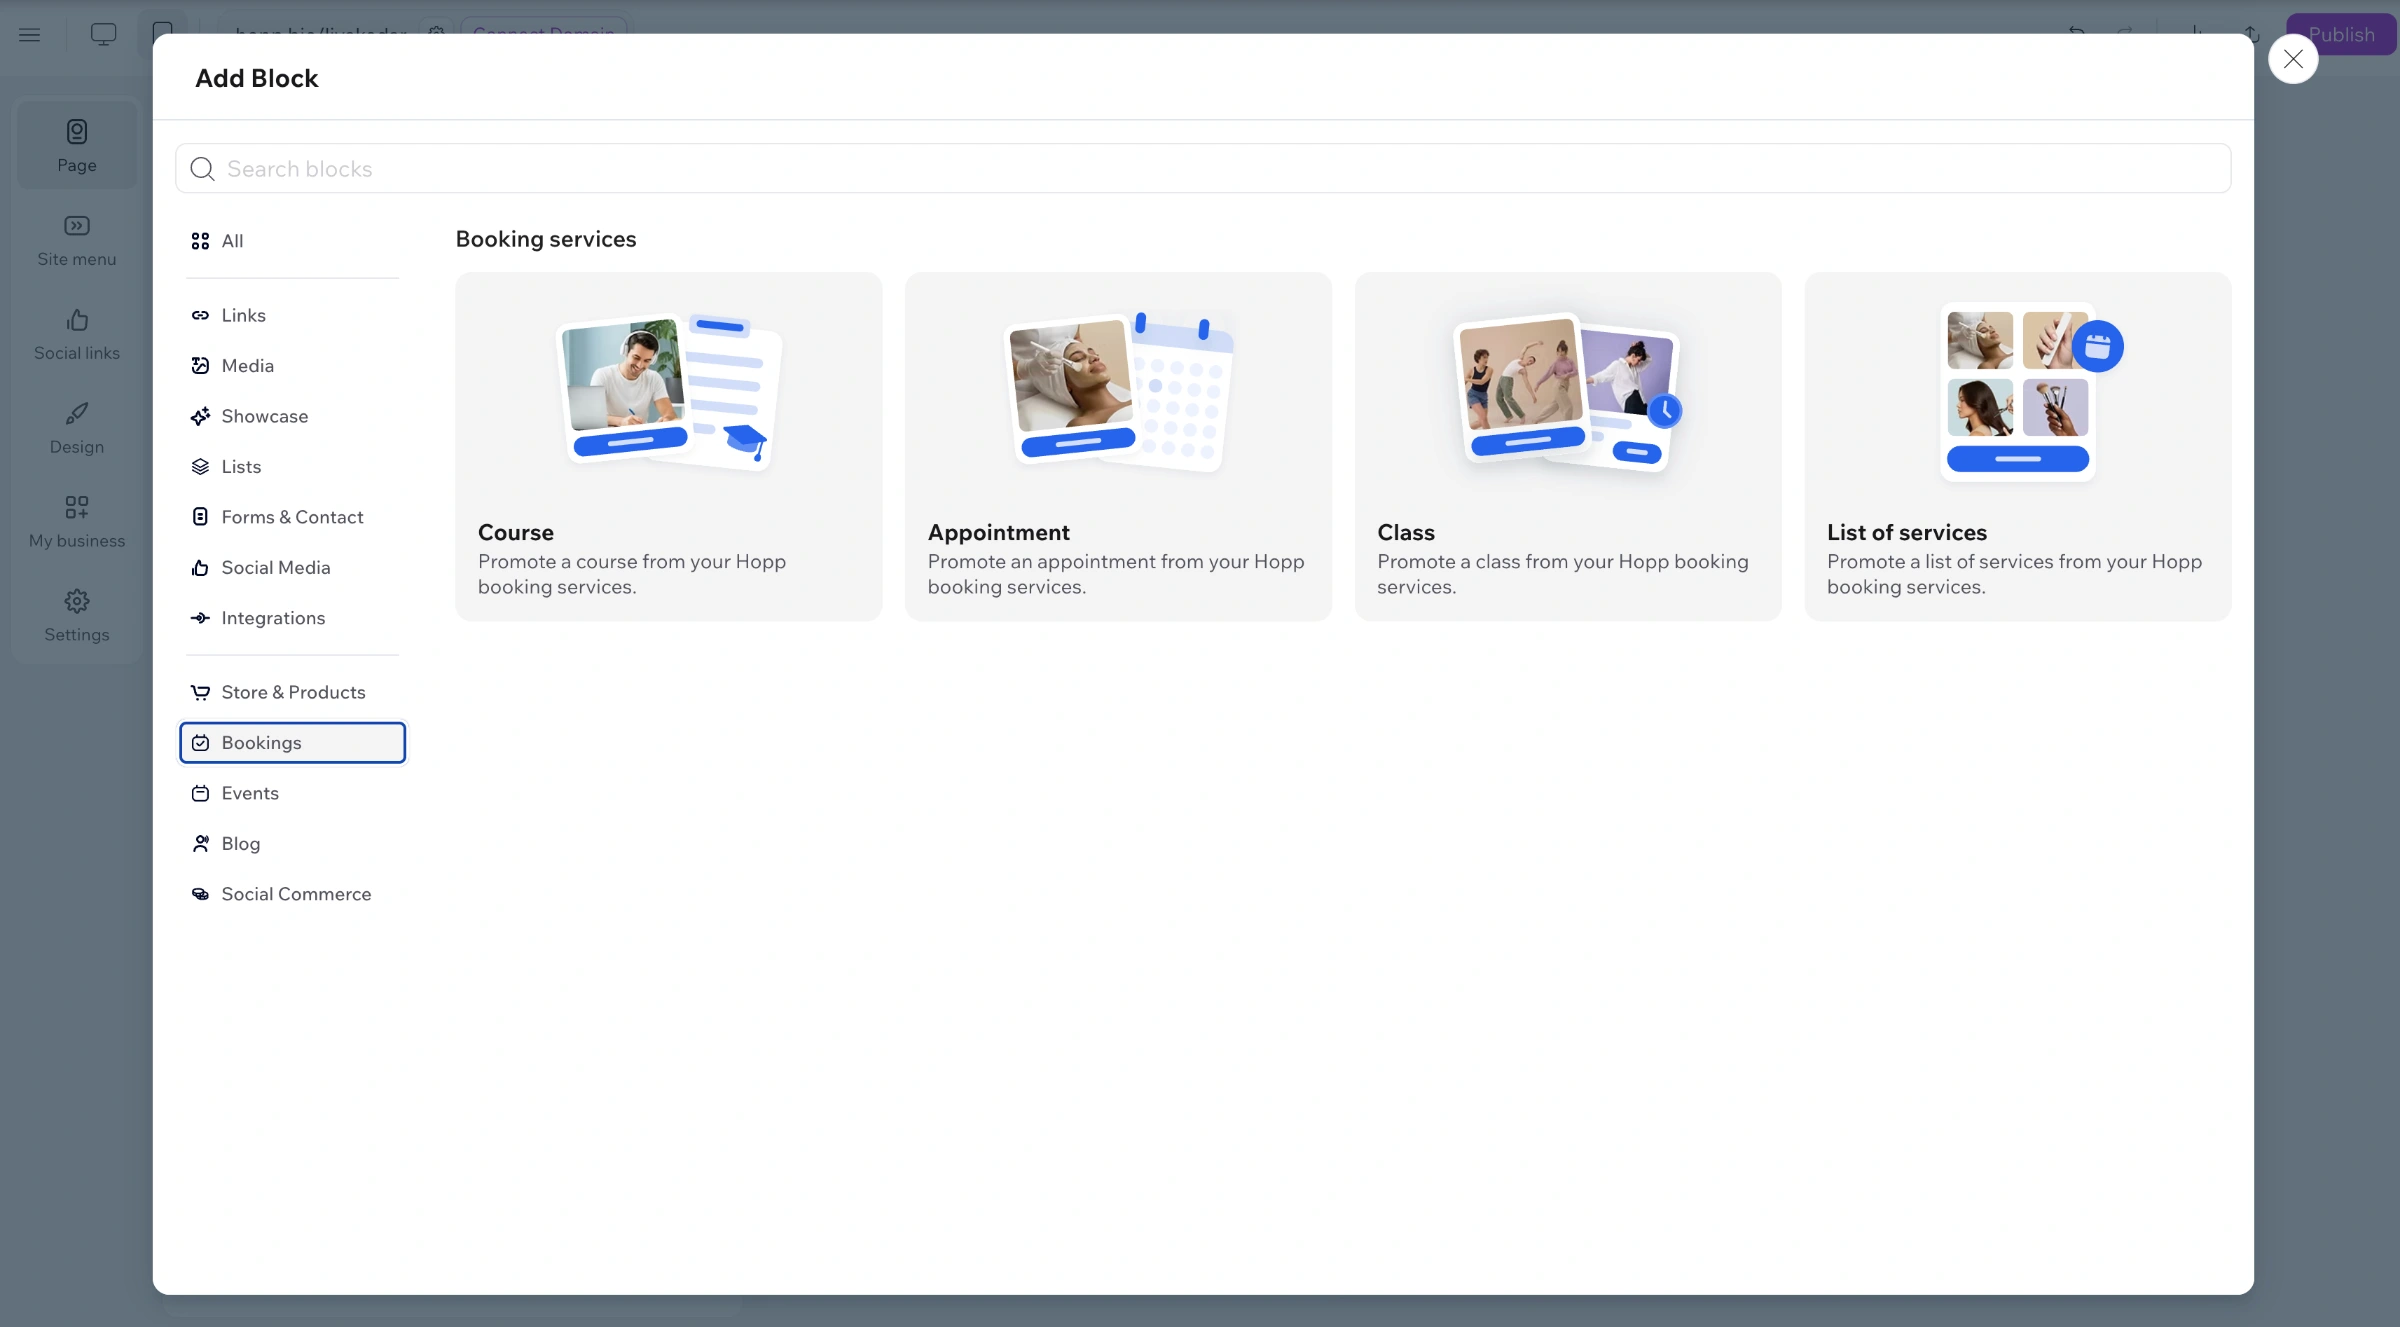Open the Integrations category
2400x1327 pixels.
pyautogui.click(x=292, y=618)
